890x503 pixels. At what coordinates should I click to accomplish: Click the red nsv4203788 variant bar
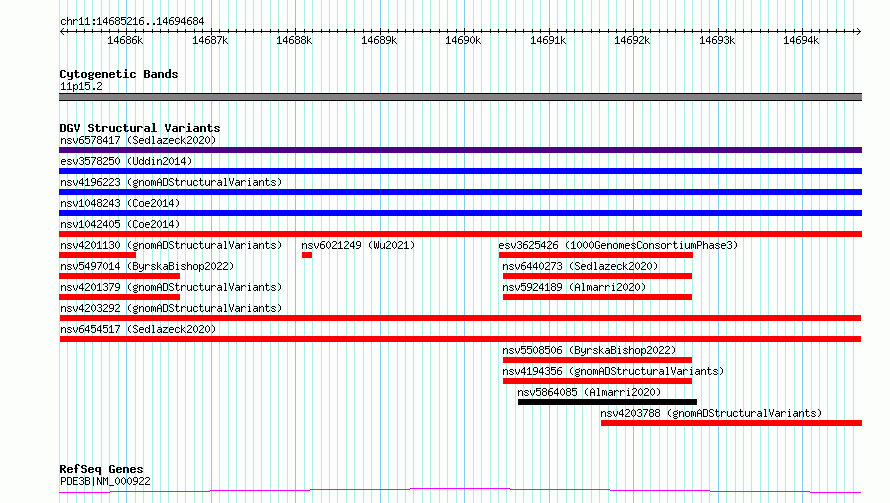pyautogui.click(x=732, y=423)
